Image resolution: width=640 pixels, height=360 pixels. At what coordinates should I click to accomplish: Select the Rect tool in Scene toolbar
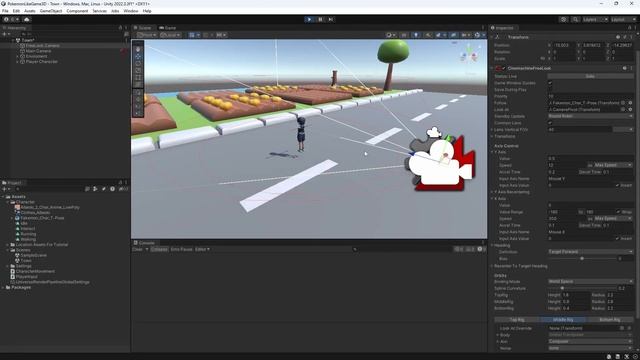tap(138, 77)
